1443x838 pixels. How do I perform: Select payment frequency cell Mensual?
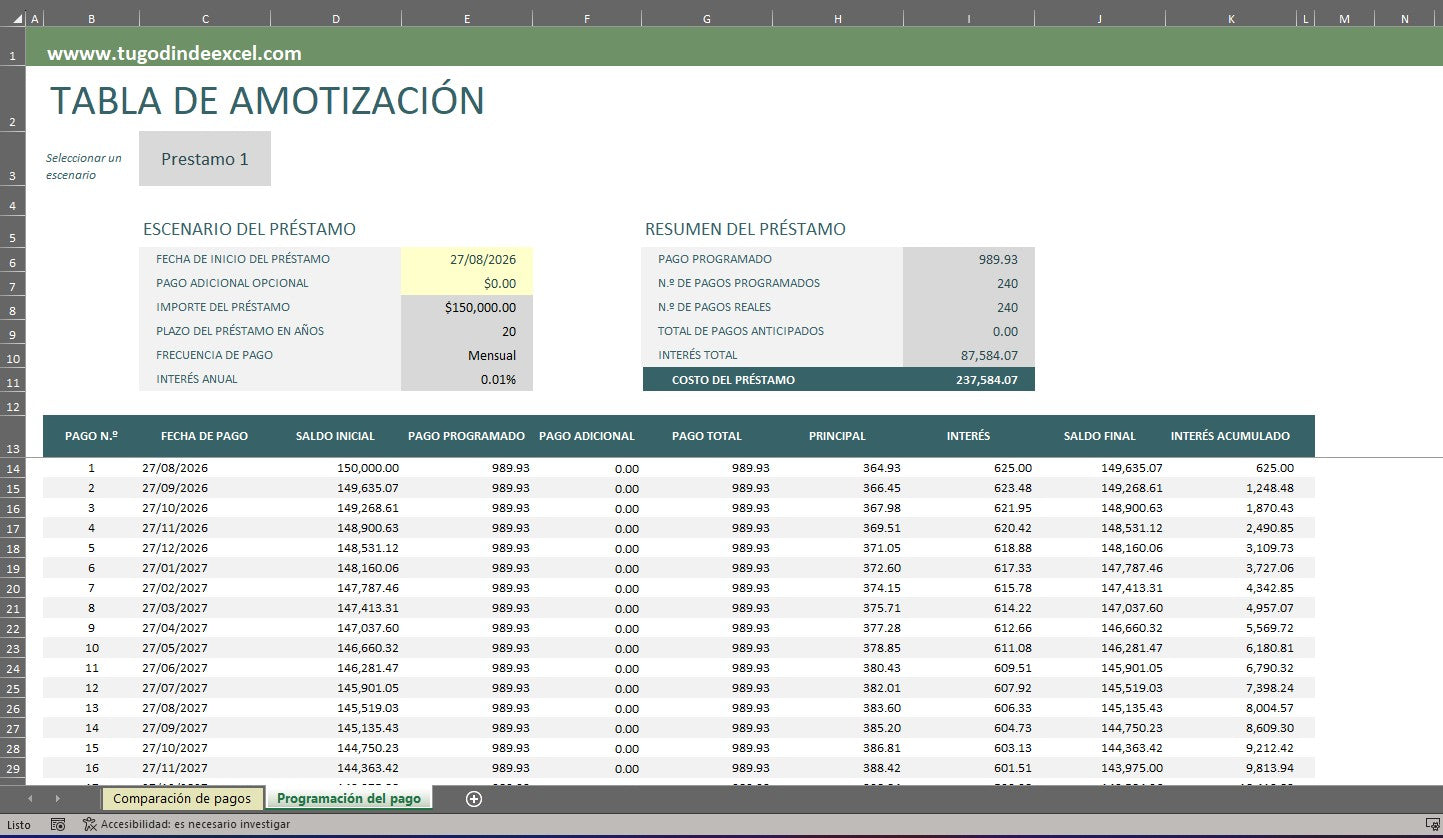click(467, 355)
